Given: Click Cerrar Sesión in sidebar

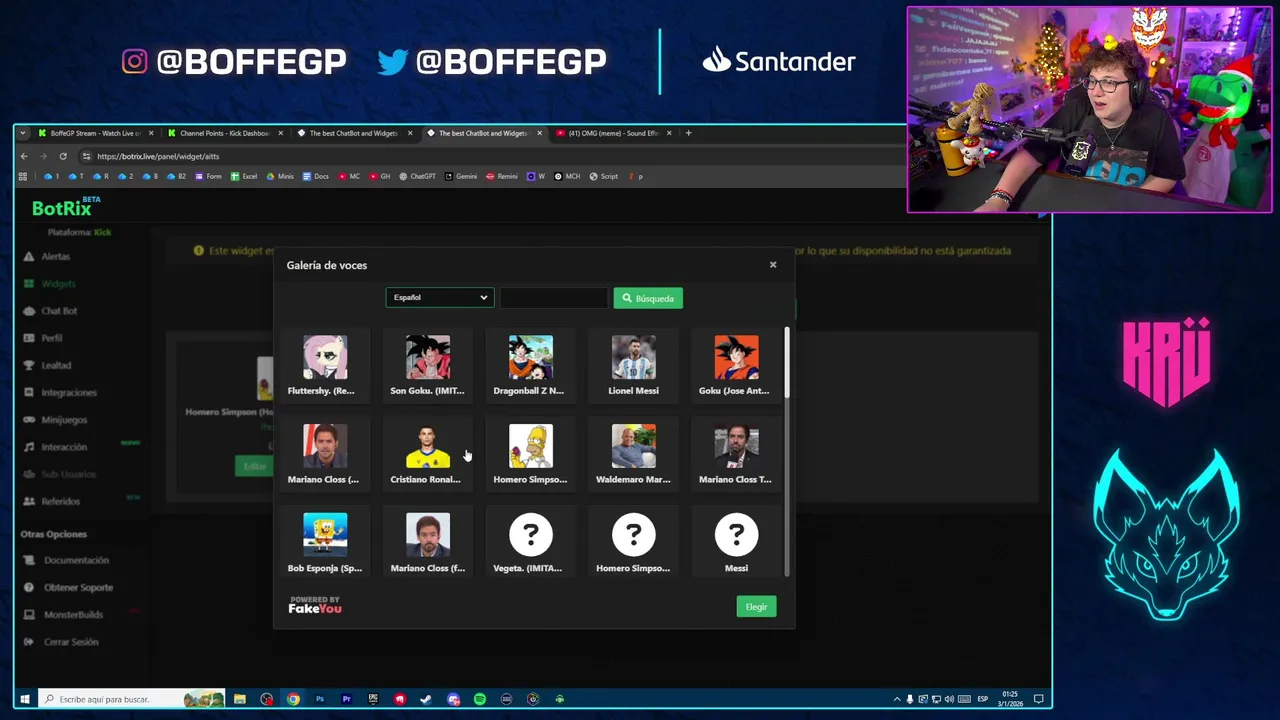Looking at the screenshot, I should coord(71,642).
